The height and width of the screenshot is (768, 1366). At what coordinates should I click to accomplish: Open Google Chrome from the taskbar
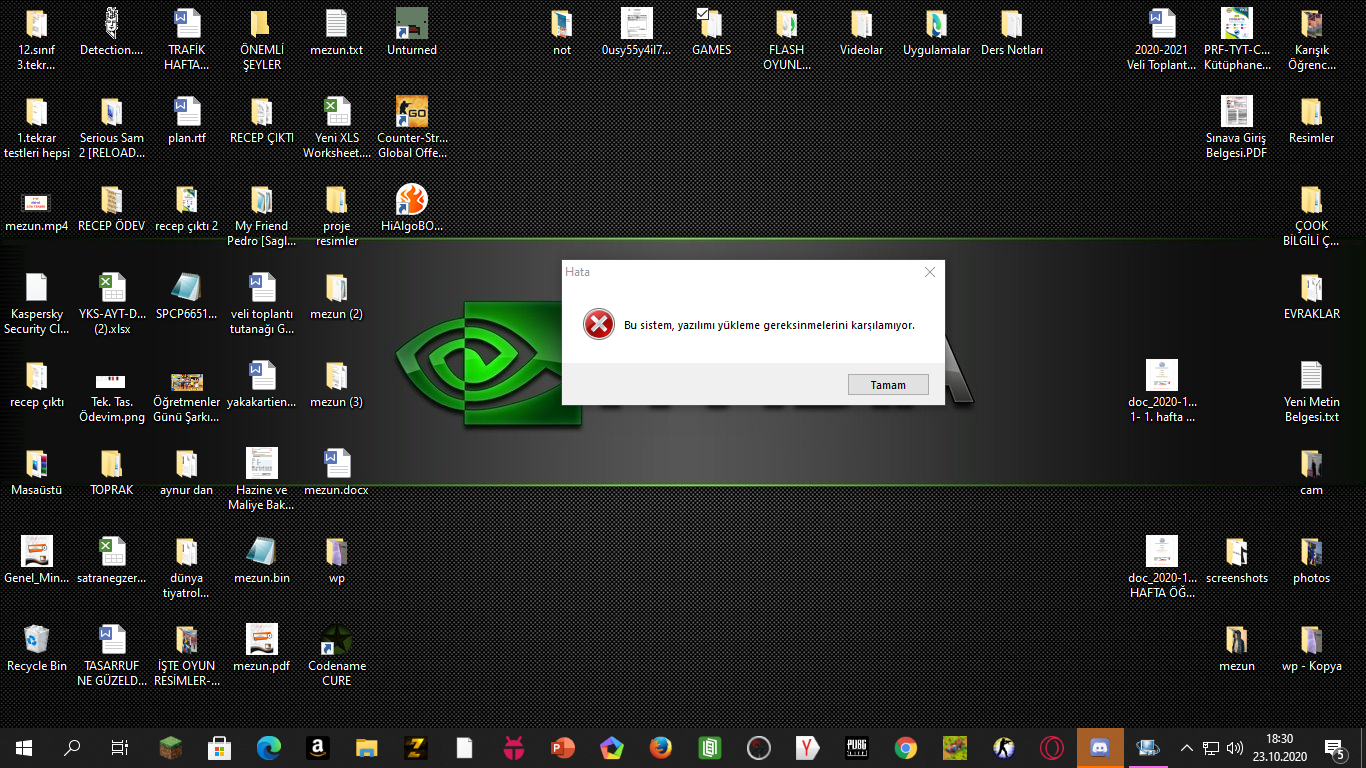pyautogui.click(x=906, y=747)
